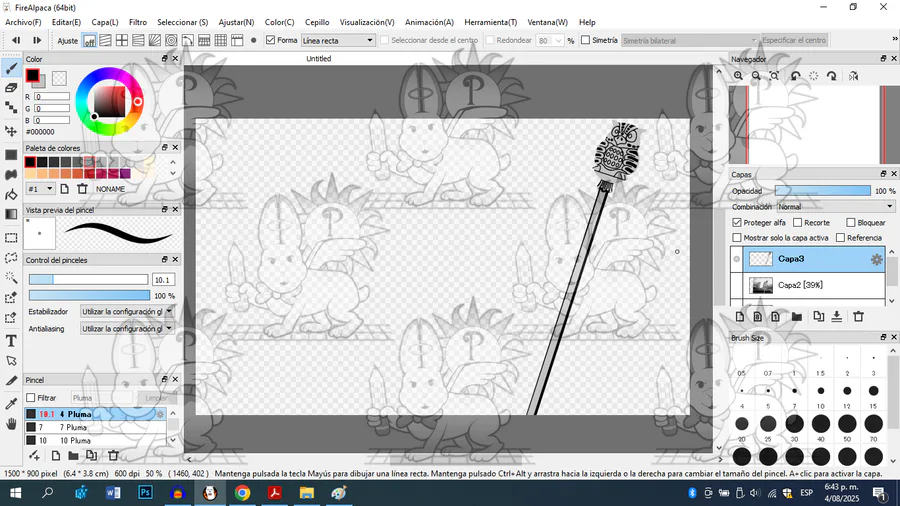
Task: Click the Zoom in icon in Navegador
Action: (738, 76)
